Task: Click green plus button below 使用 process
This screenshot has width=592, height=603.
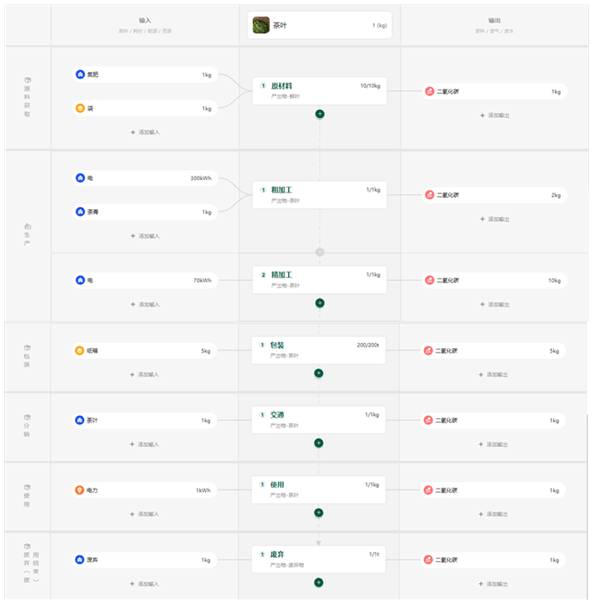Action: point(319,513)
